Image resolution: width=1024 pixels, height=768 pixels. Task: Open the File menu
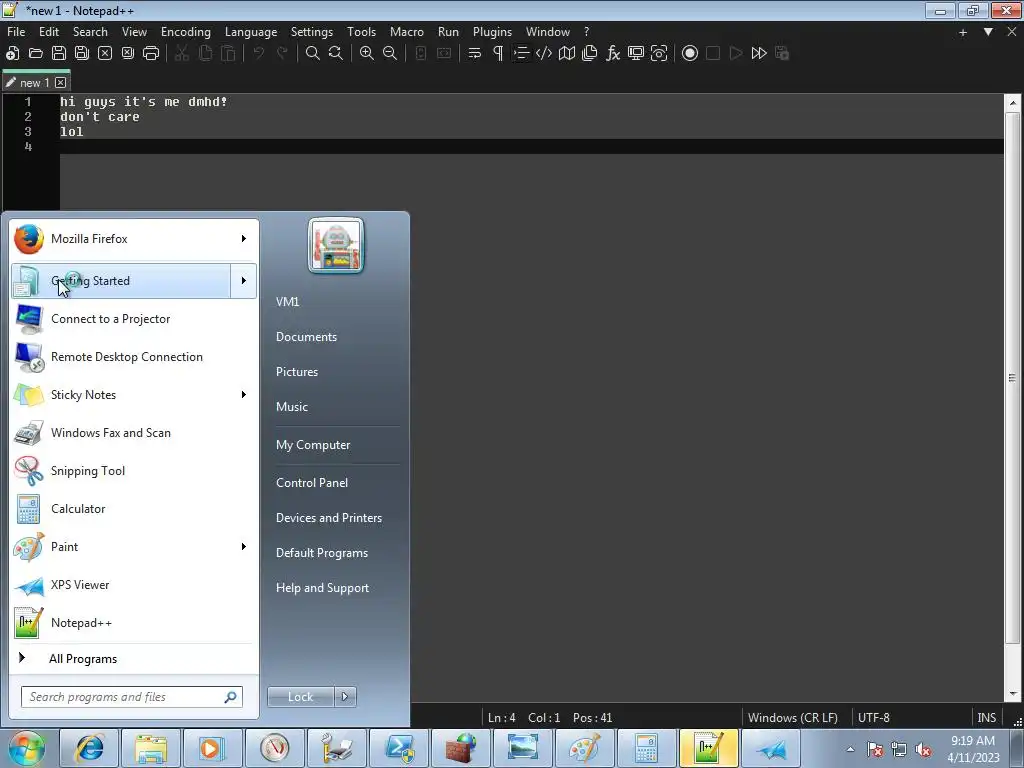coord(16,31)
